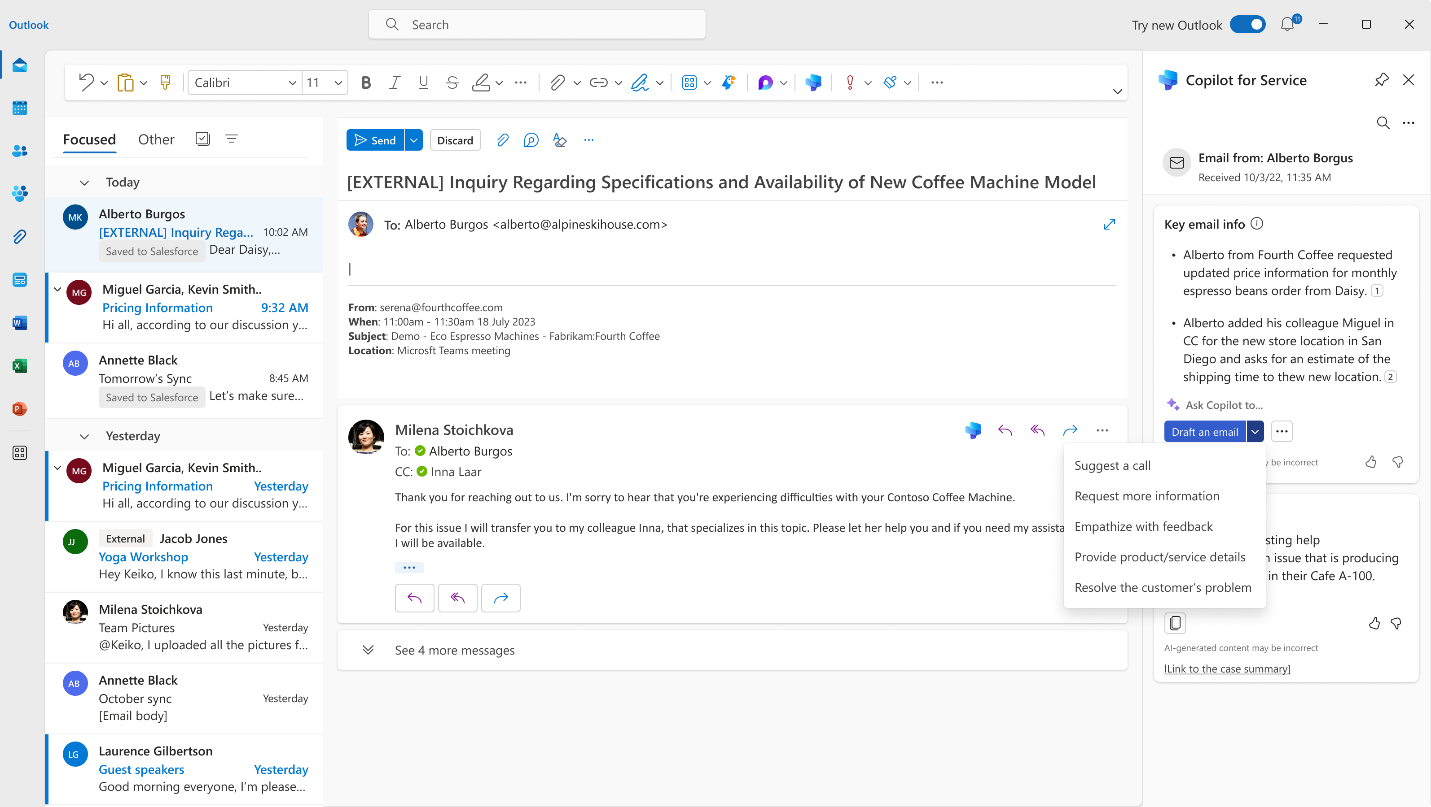Open the People view in the sidebar
The image size is (1431, 807).
(x=19, y=151)
